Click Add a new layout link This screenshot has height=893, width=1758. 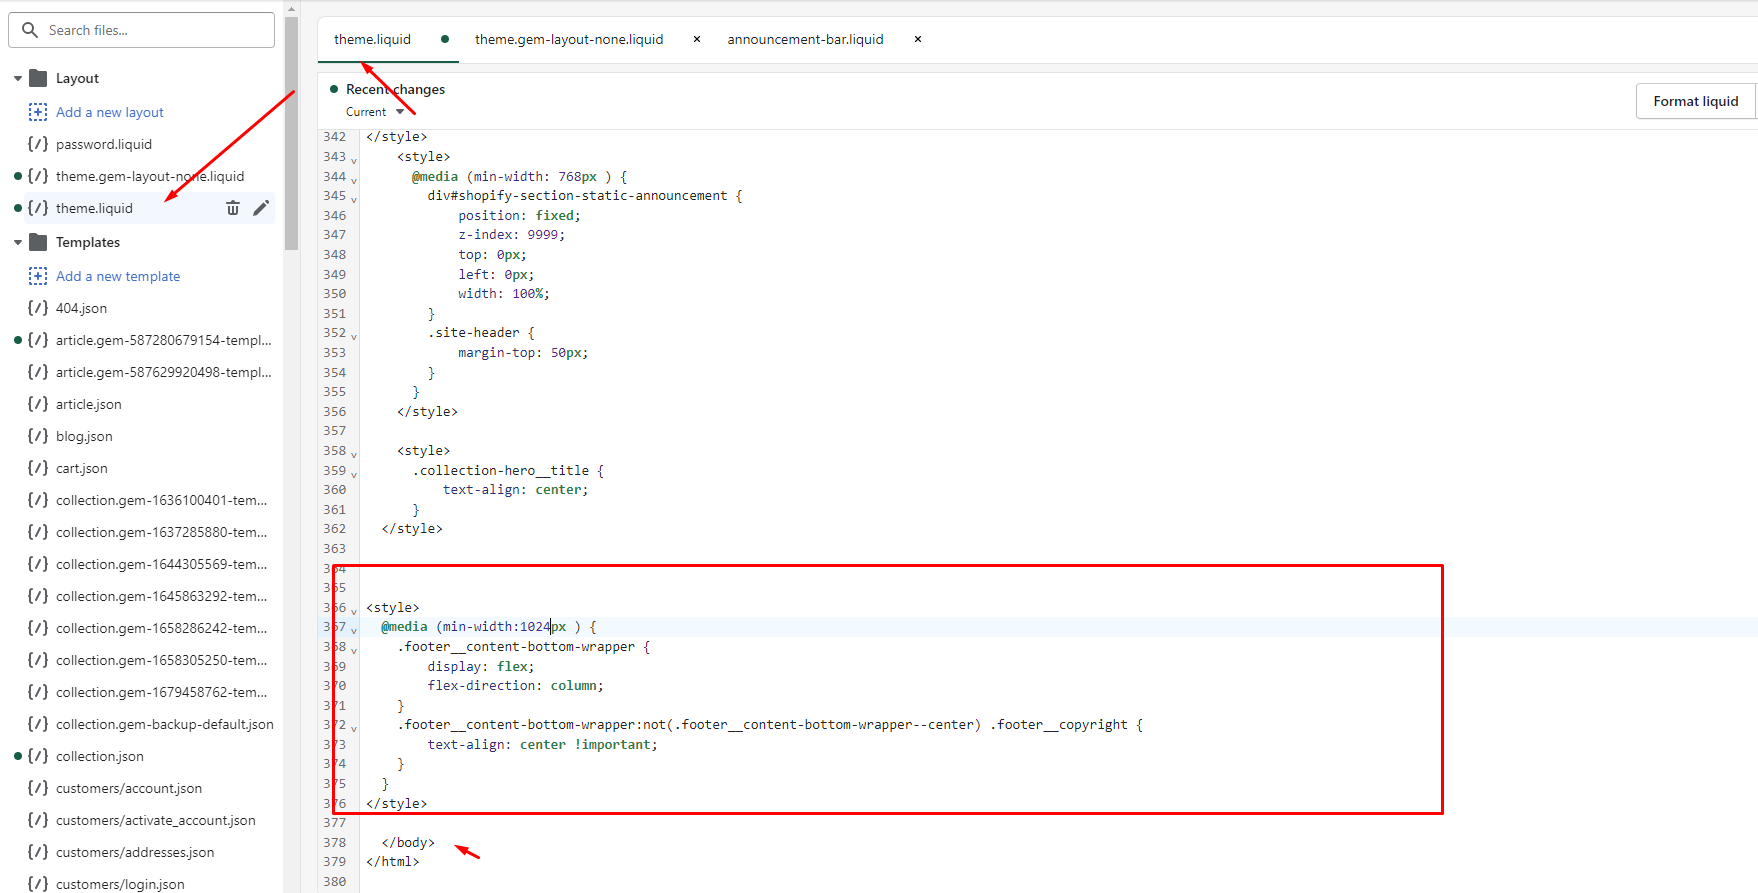pos(110,112)
